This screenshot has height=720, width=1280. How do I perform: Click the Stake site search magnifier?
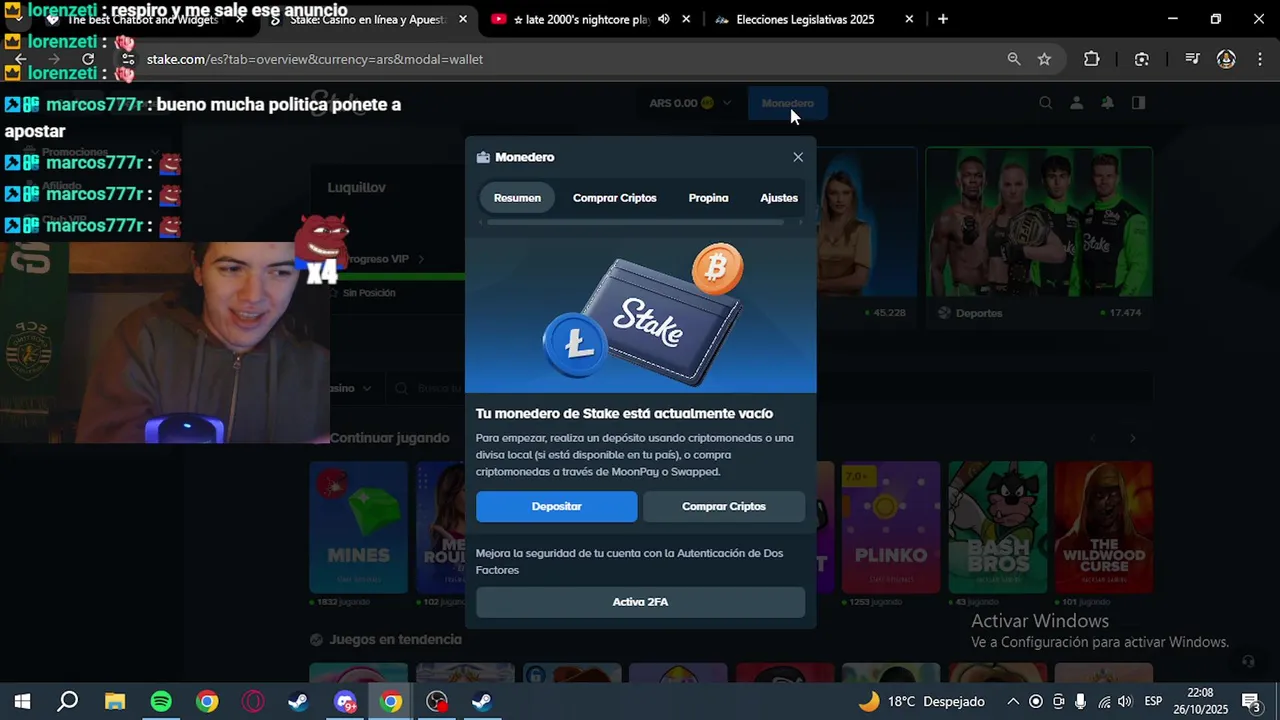pyautogui.click(x=1045, y=103)
